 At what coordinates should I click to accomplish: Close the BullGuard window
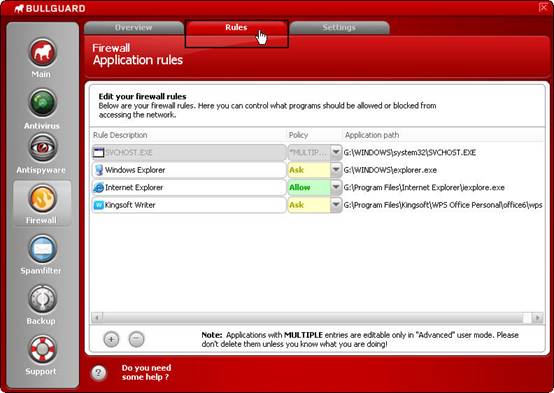click(x=544, y=7)
